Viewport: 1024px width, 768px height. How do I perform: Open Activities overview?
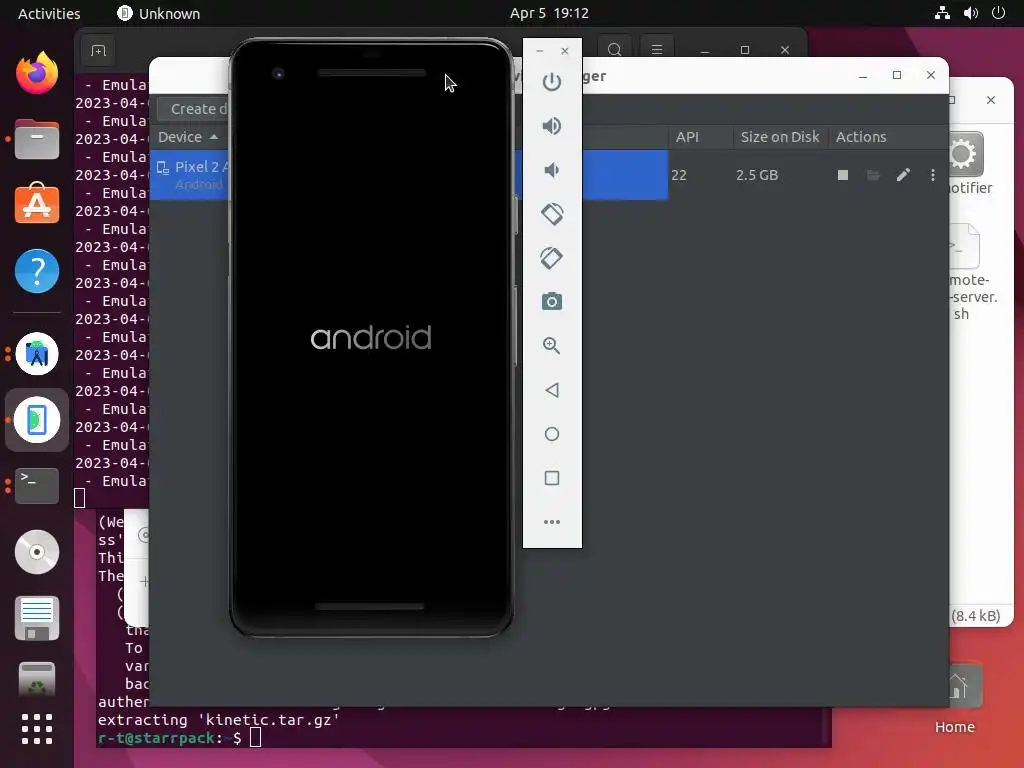[x=49, y=13]
